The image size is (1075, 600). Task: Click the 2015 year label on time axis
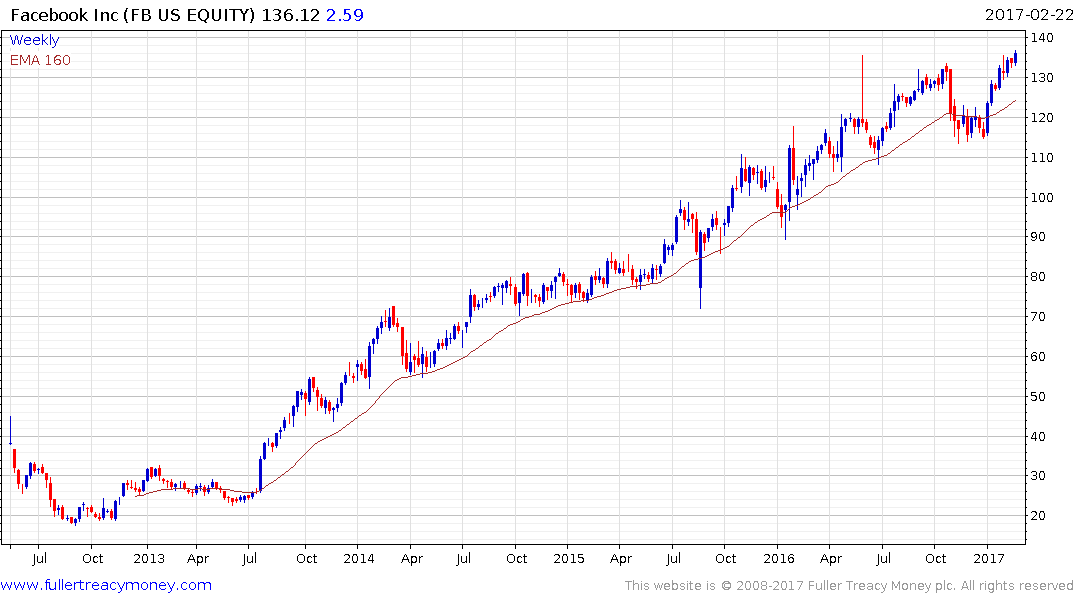[568, 558]
